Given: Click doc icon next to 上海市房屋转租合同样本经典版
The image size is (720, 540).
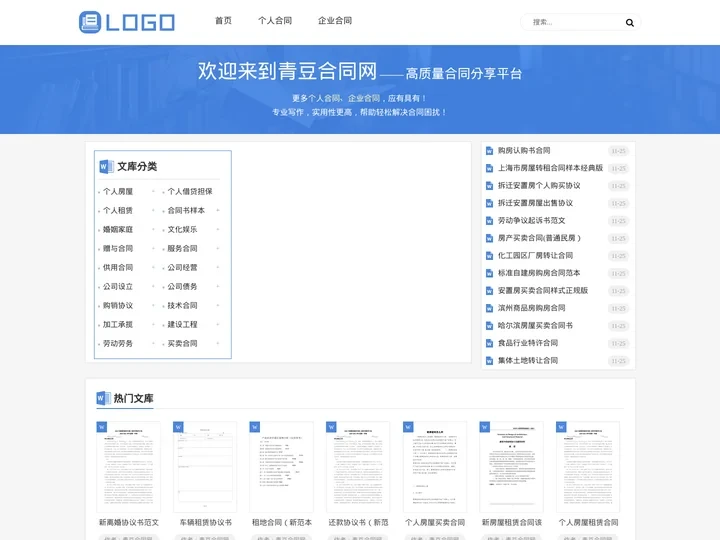Looking at the screenshot, I should [489, 169].
